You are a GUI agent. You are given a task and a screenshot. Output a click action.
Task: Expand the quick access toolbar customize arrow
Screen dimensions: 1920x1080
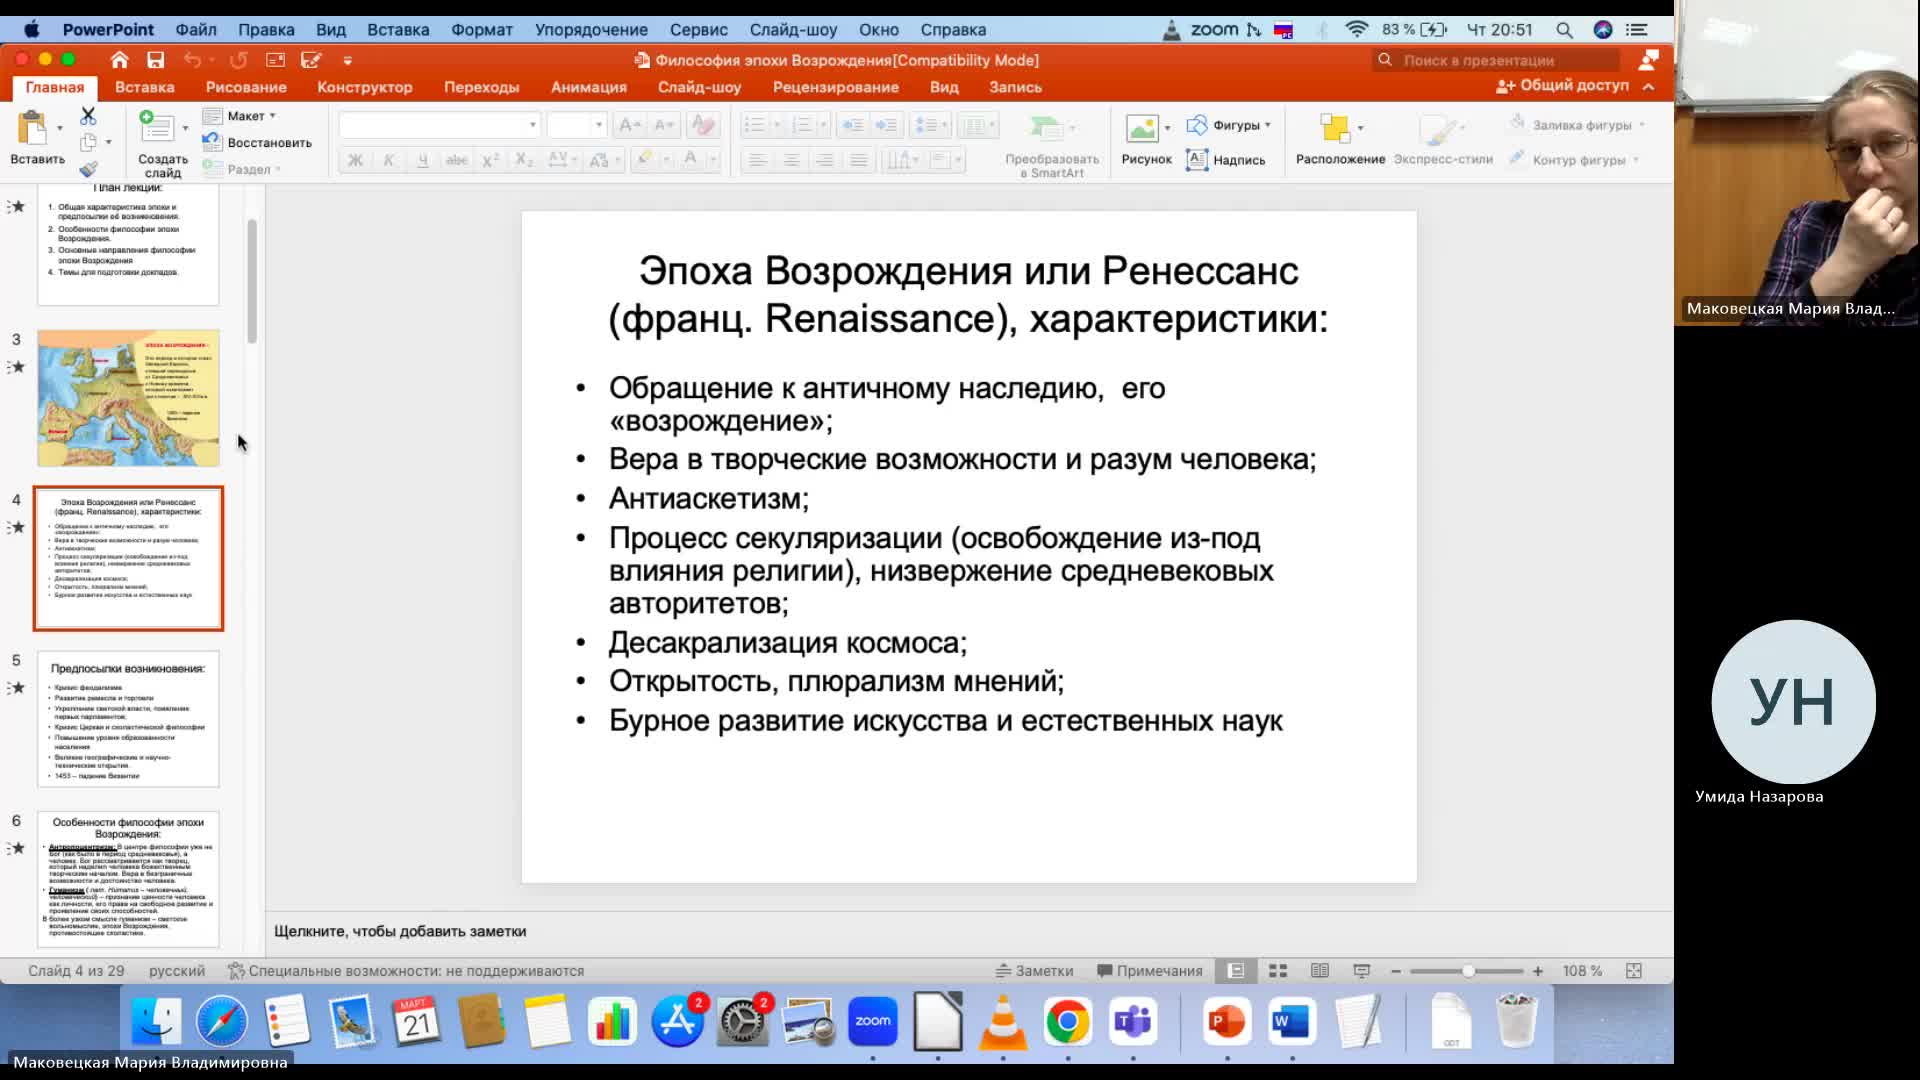347,60
